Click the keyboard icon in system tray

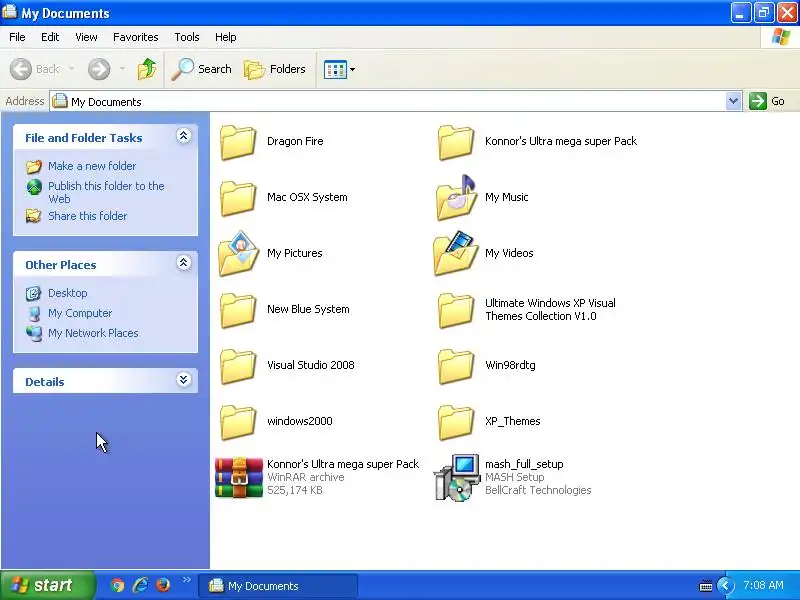click(x=706, y=586)
